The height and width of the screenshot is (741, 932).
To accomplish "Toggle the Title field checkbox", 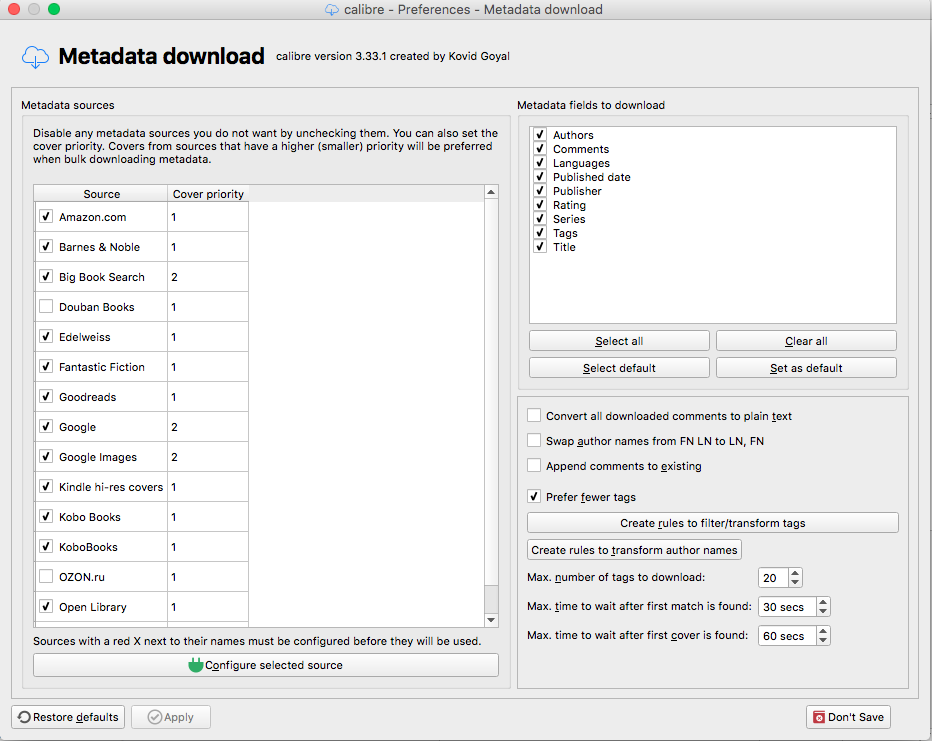I will pos(540,247).
